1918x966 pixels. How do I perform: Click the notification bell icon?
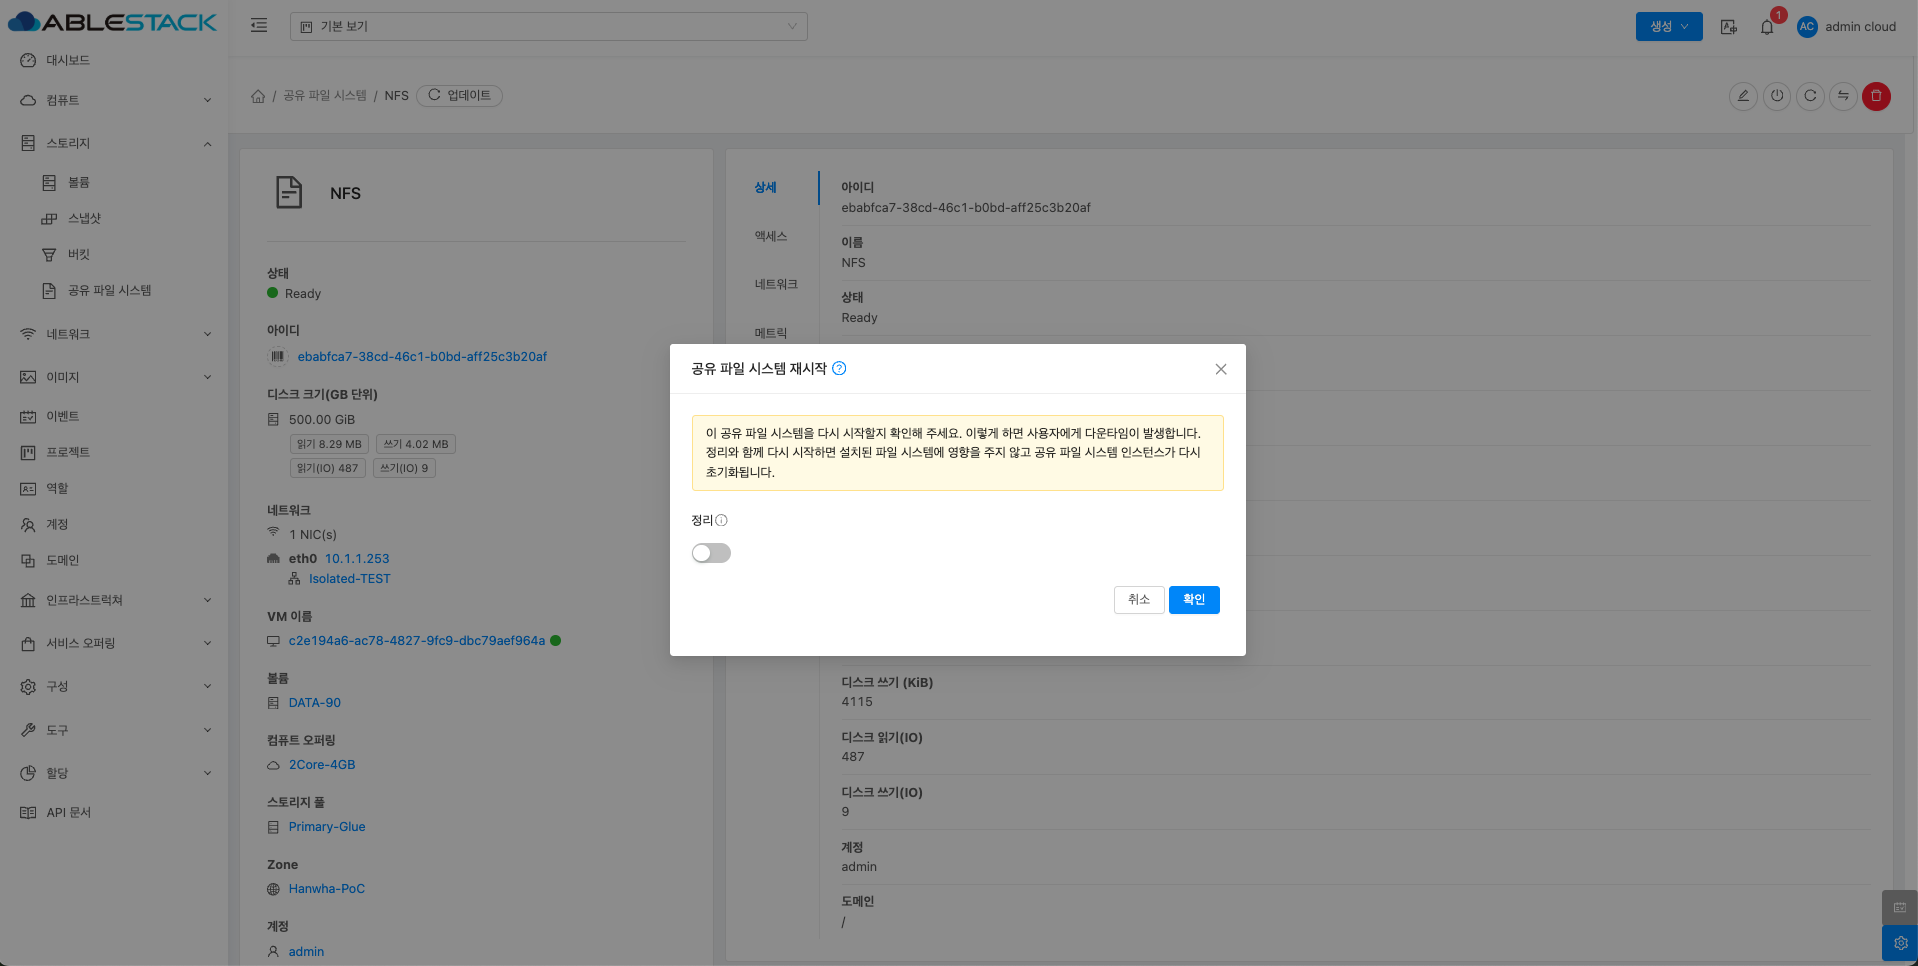tap(1767, 27)
